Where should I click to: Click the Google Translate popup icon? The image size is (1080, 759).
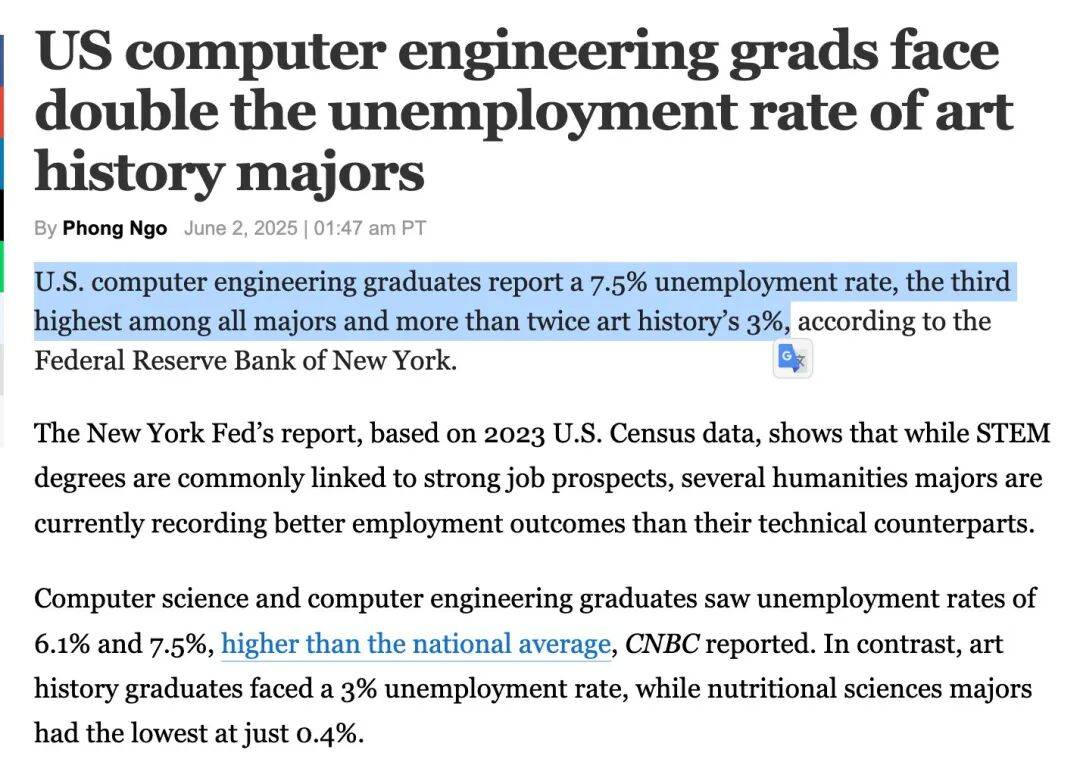(792, 358)
